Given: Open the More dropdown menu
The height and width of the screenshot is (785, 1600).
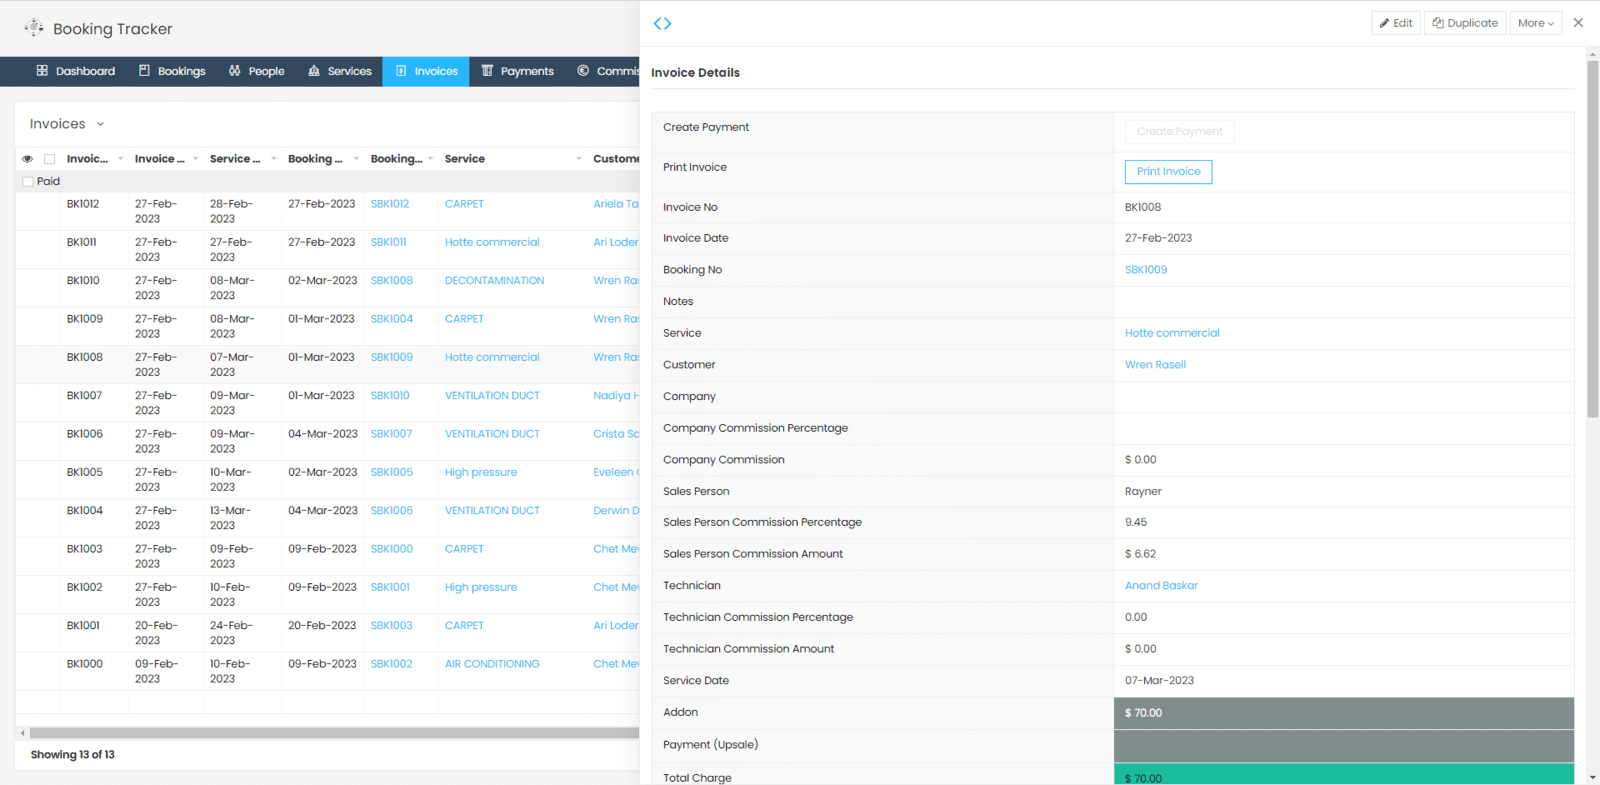Looking at the screenshot, I should [1535, 23].
